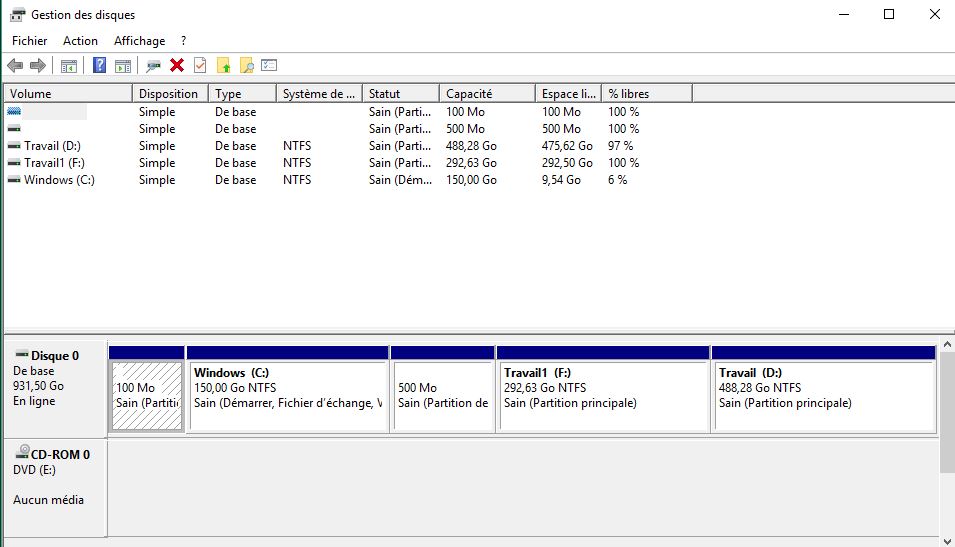Image resolution: width=955 pixels, height=547 pixels.
Task: Click the red X delete icon
Action: point(177,66)
